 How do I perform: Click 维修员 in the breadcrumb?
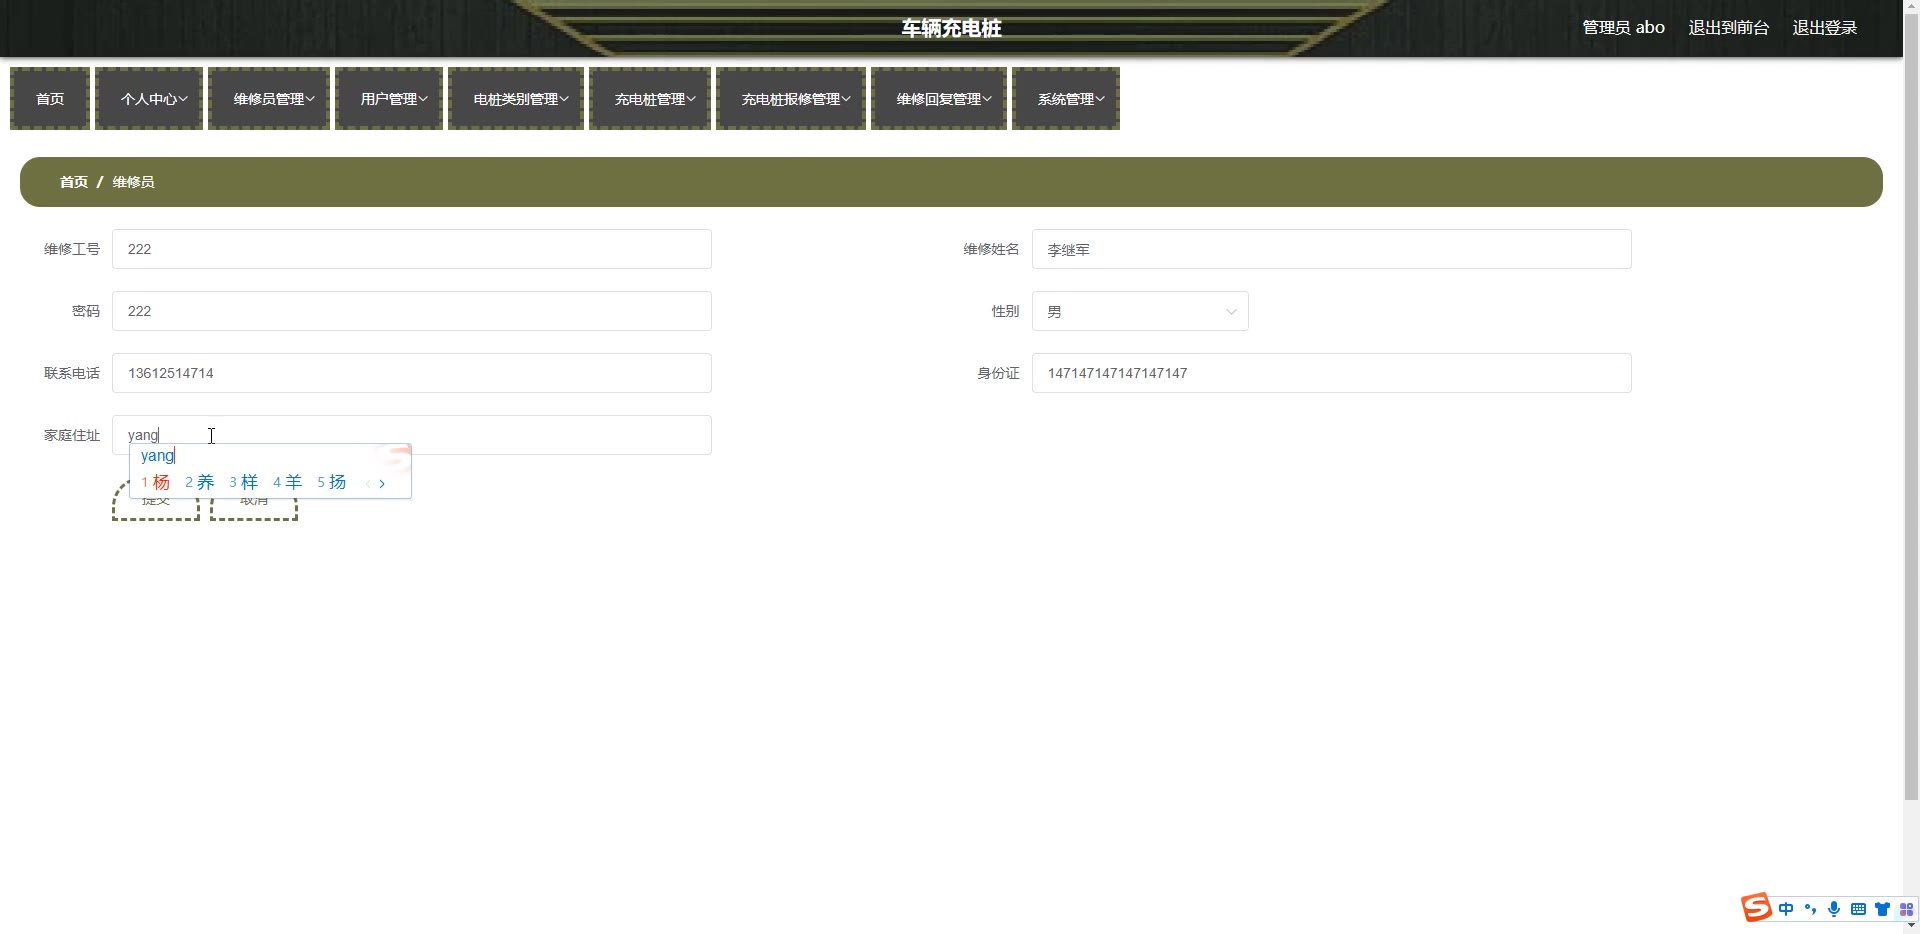pos(133,182)
